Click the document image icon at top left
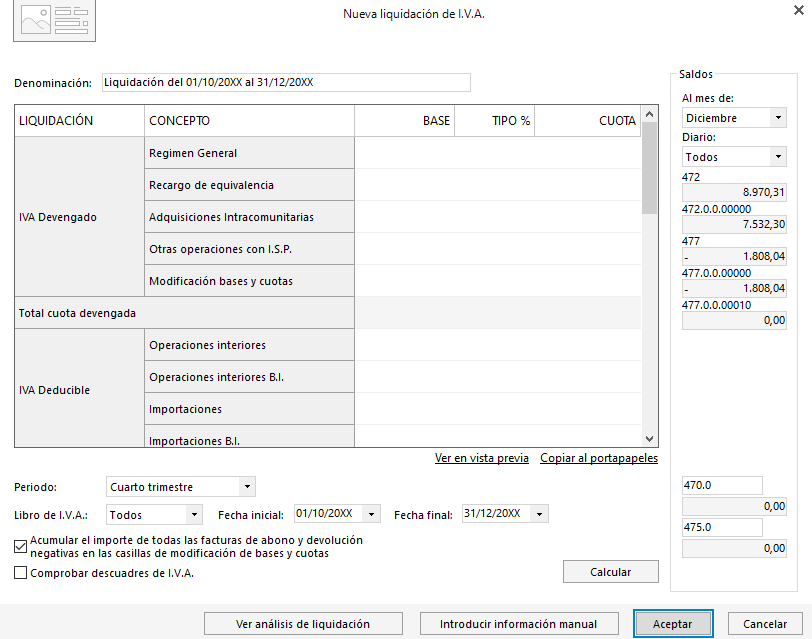The image size is (812, 639). (54, 20)
